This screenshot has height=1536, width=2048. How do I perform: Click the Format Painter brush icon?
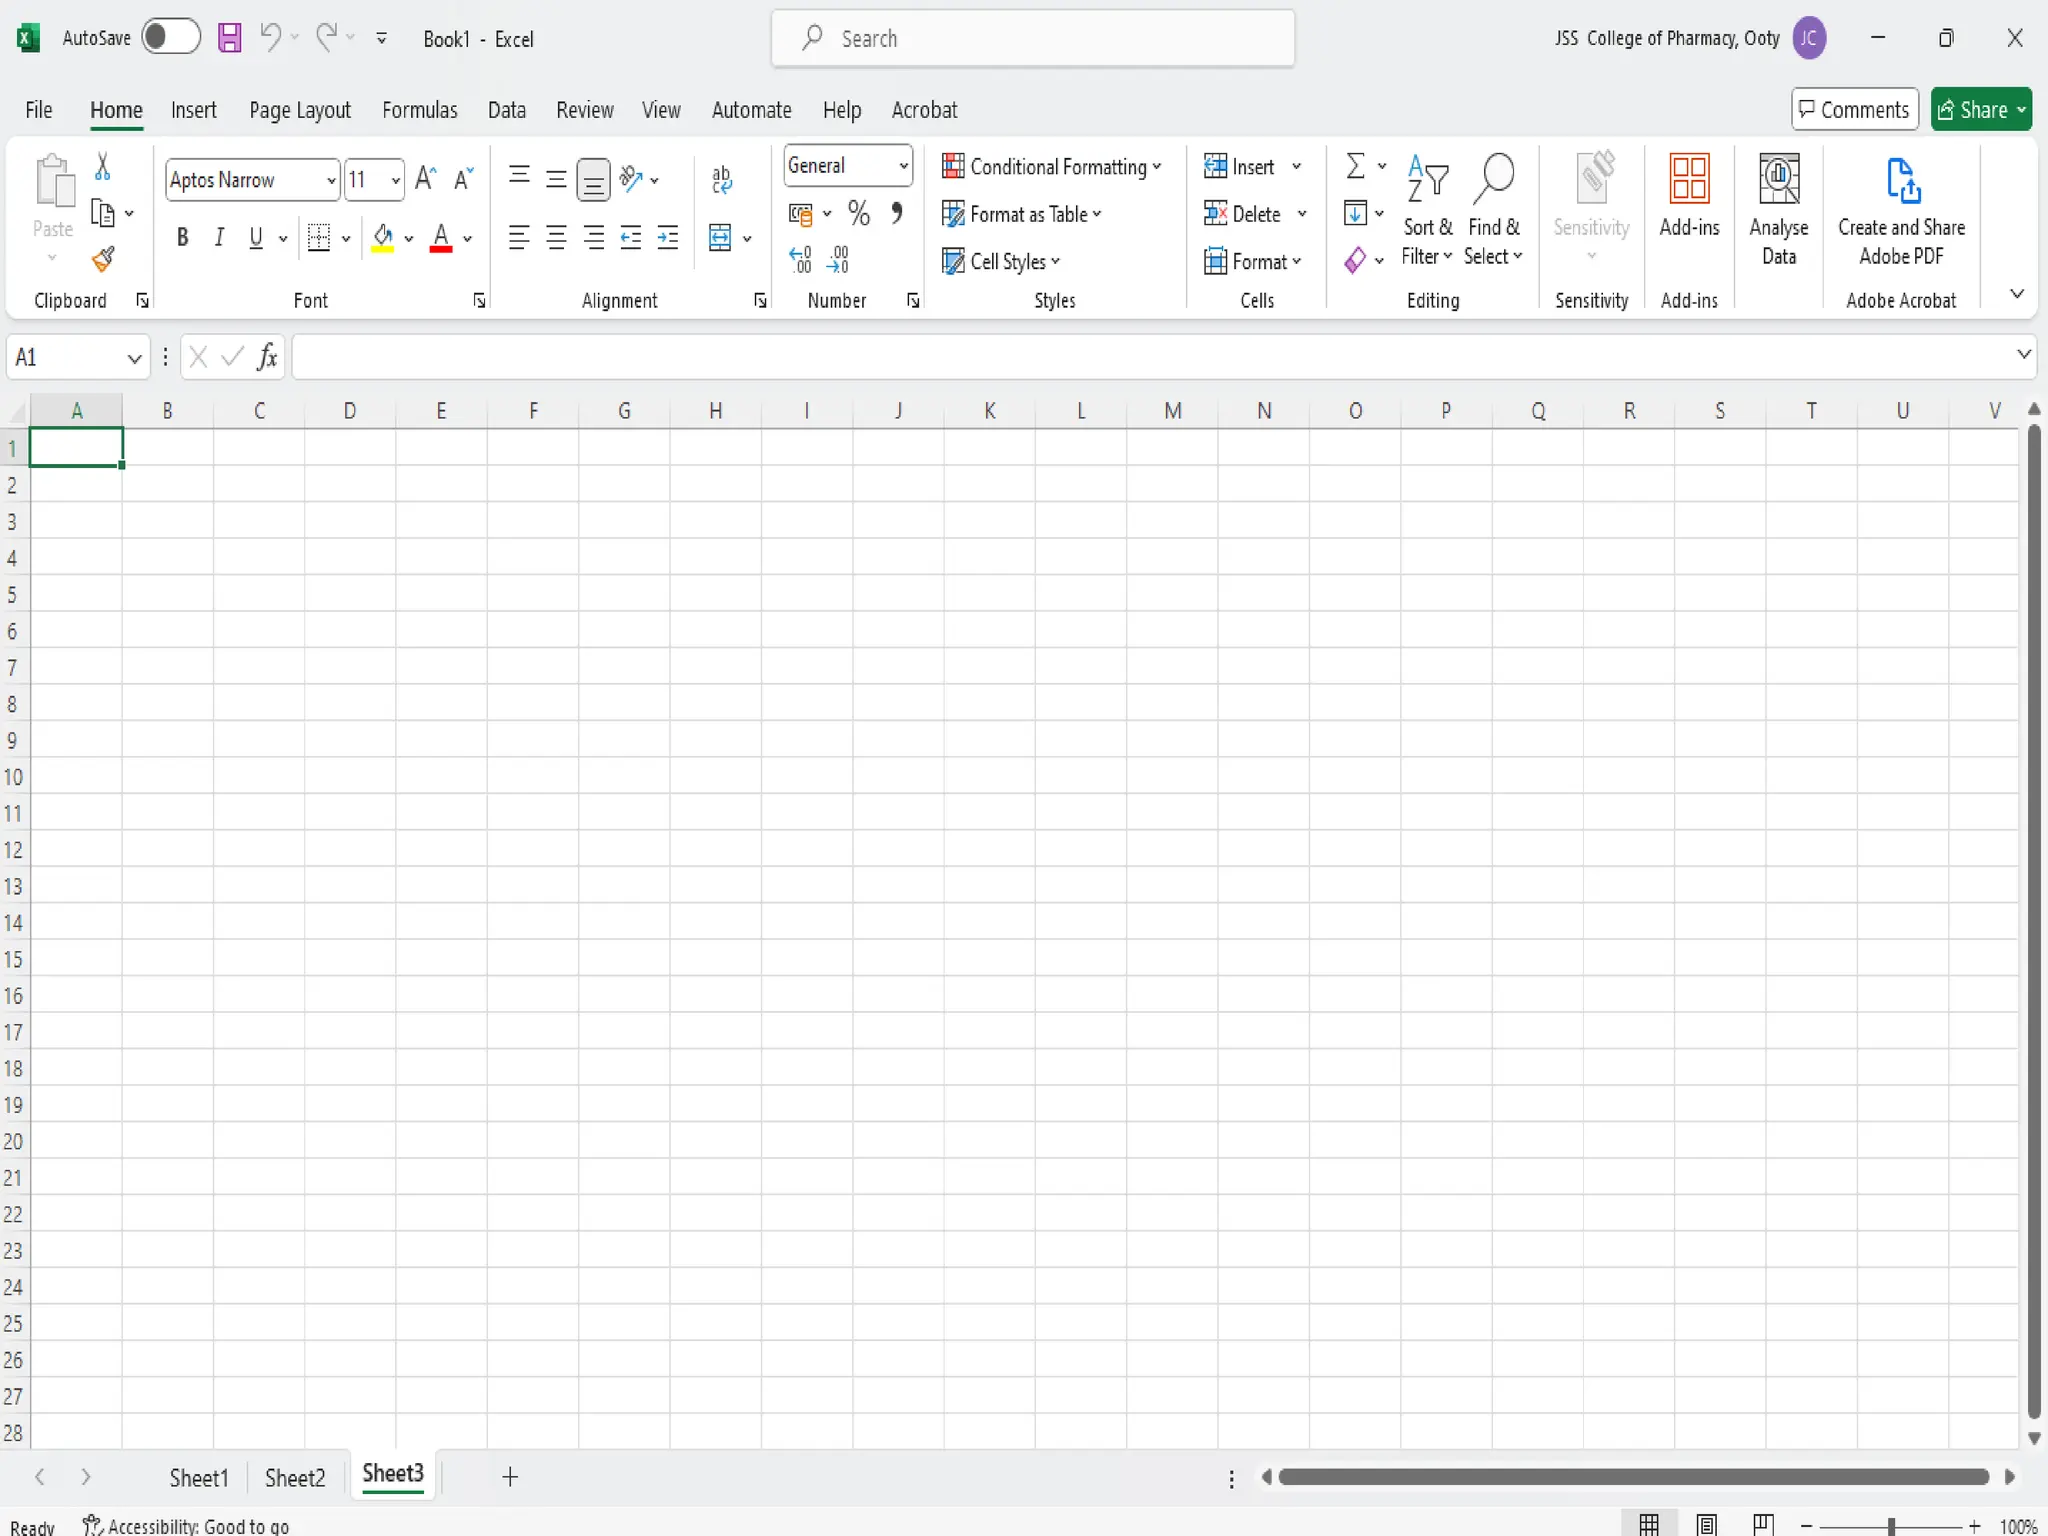point(103,260)
